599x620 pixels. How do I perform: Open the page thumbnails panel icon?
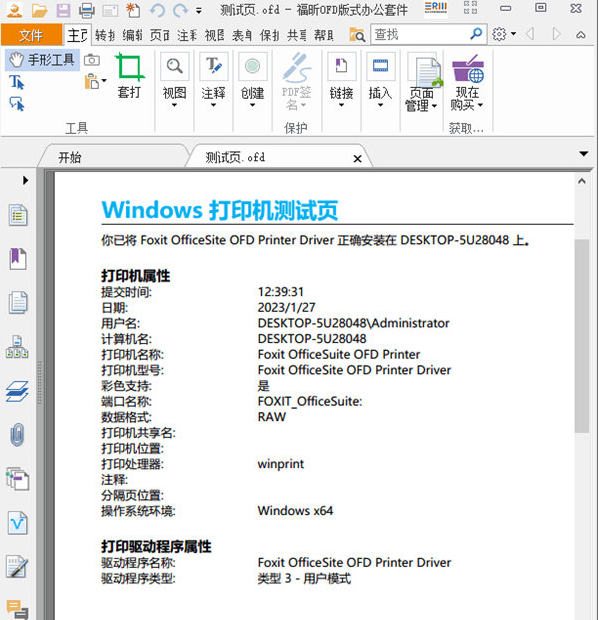tap(18, 302)
